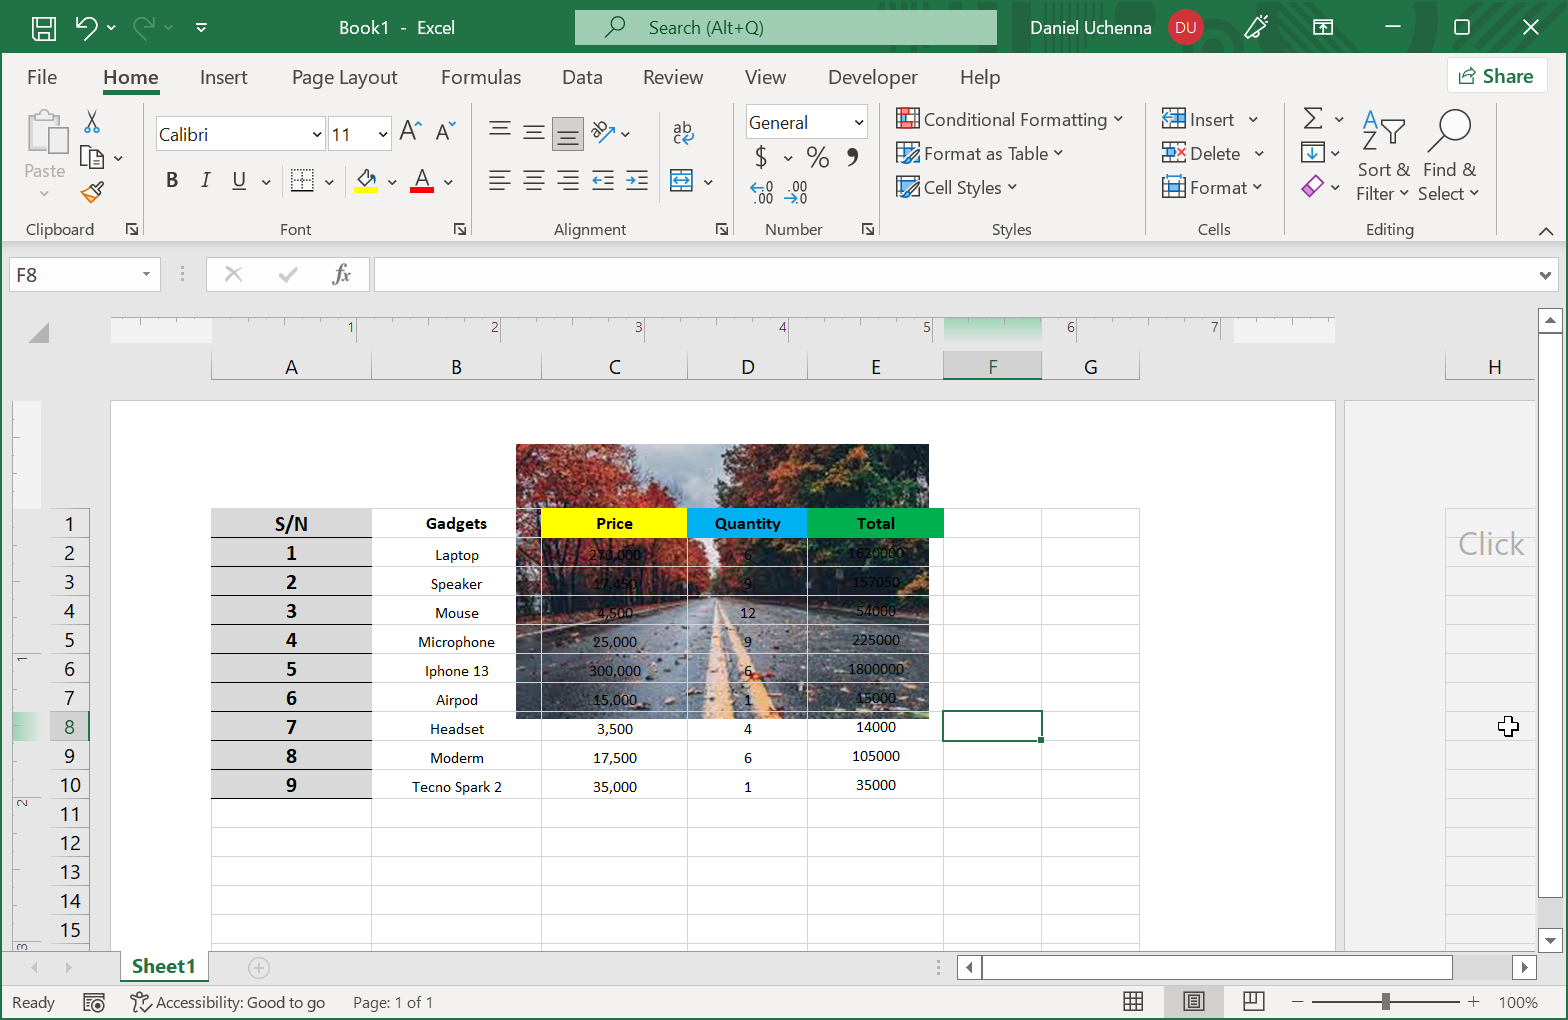
Task: Click the Search (Alt+Q) box
Action: [786, 28]
